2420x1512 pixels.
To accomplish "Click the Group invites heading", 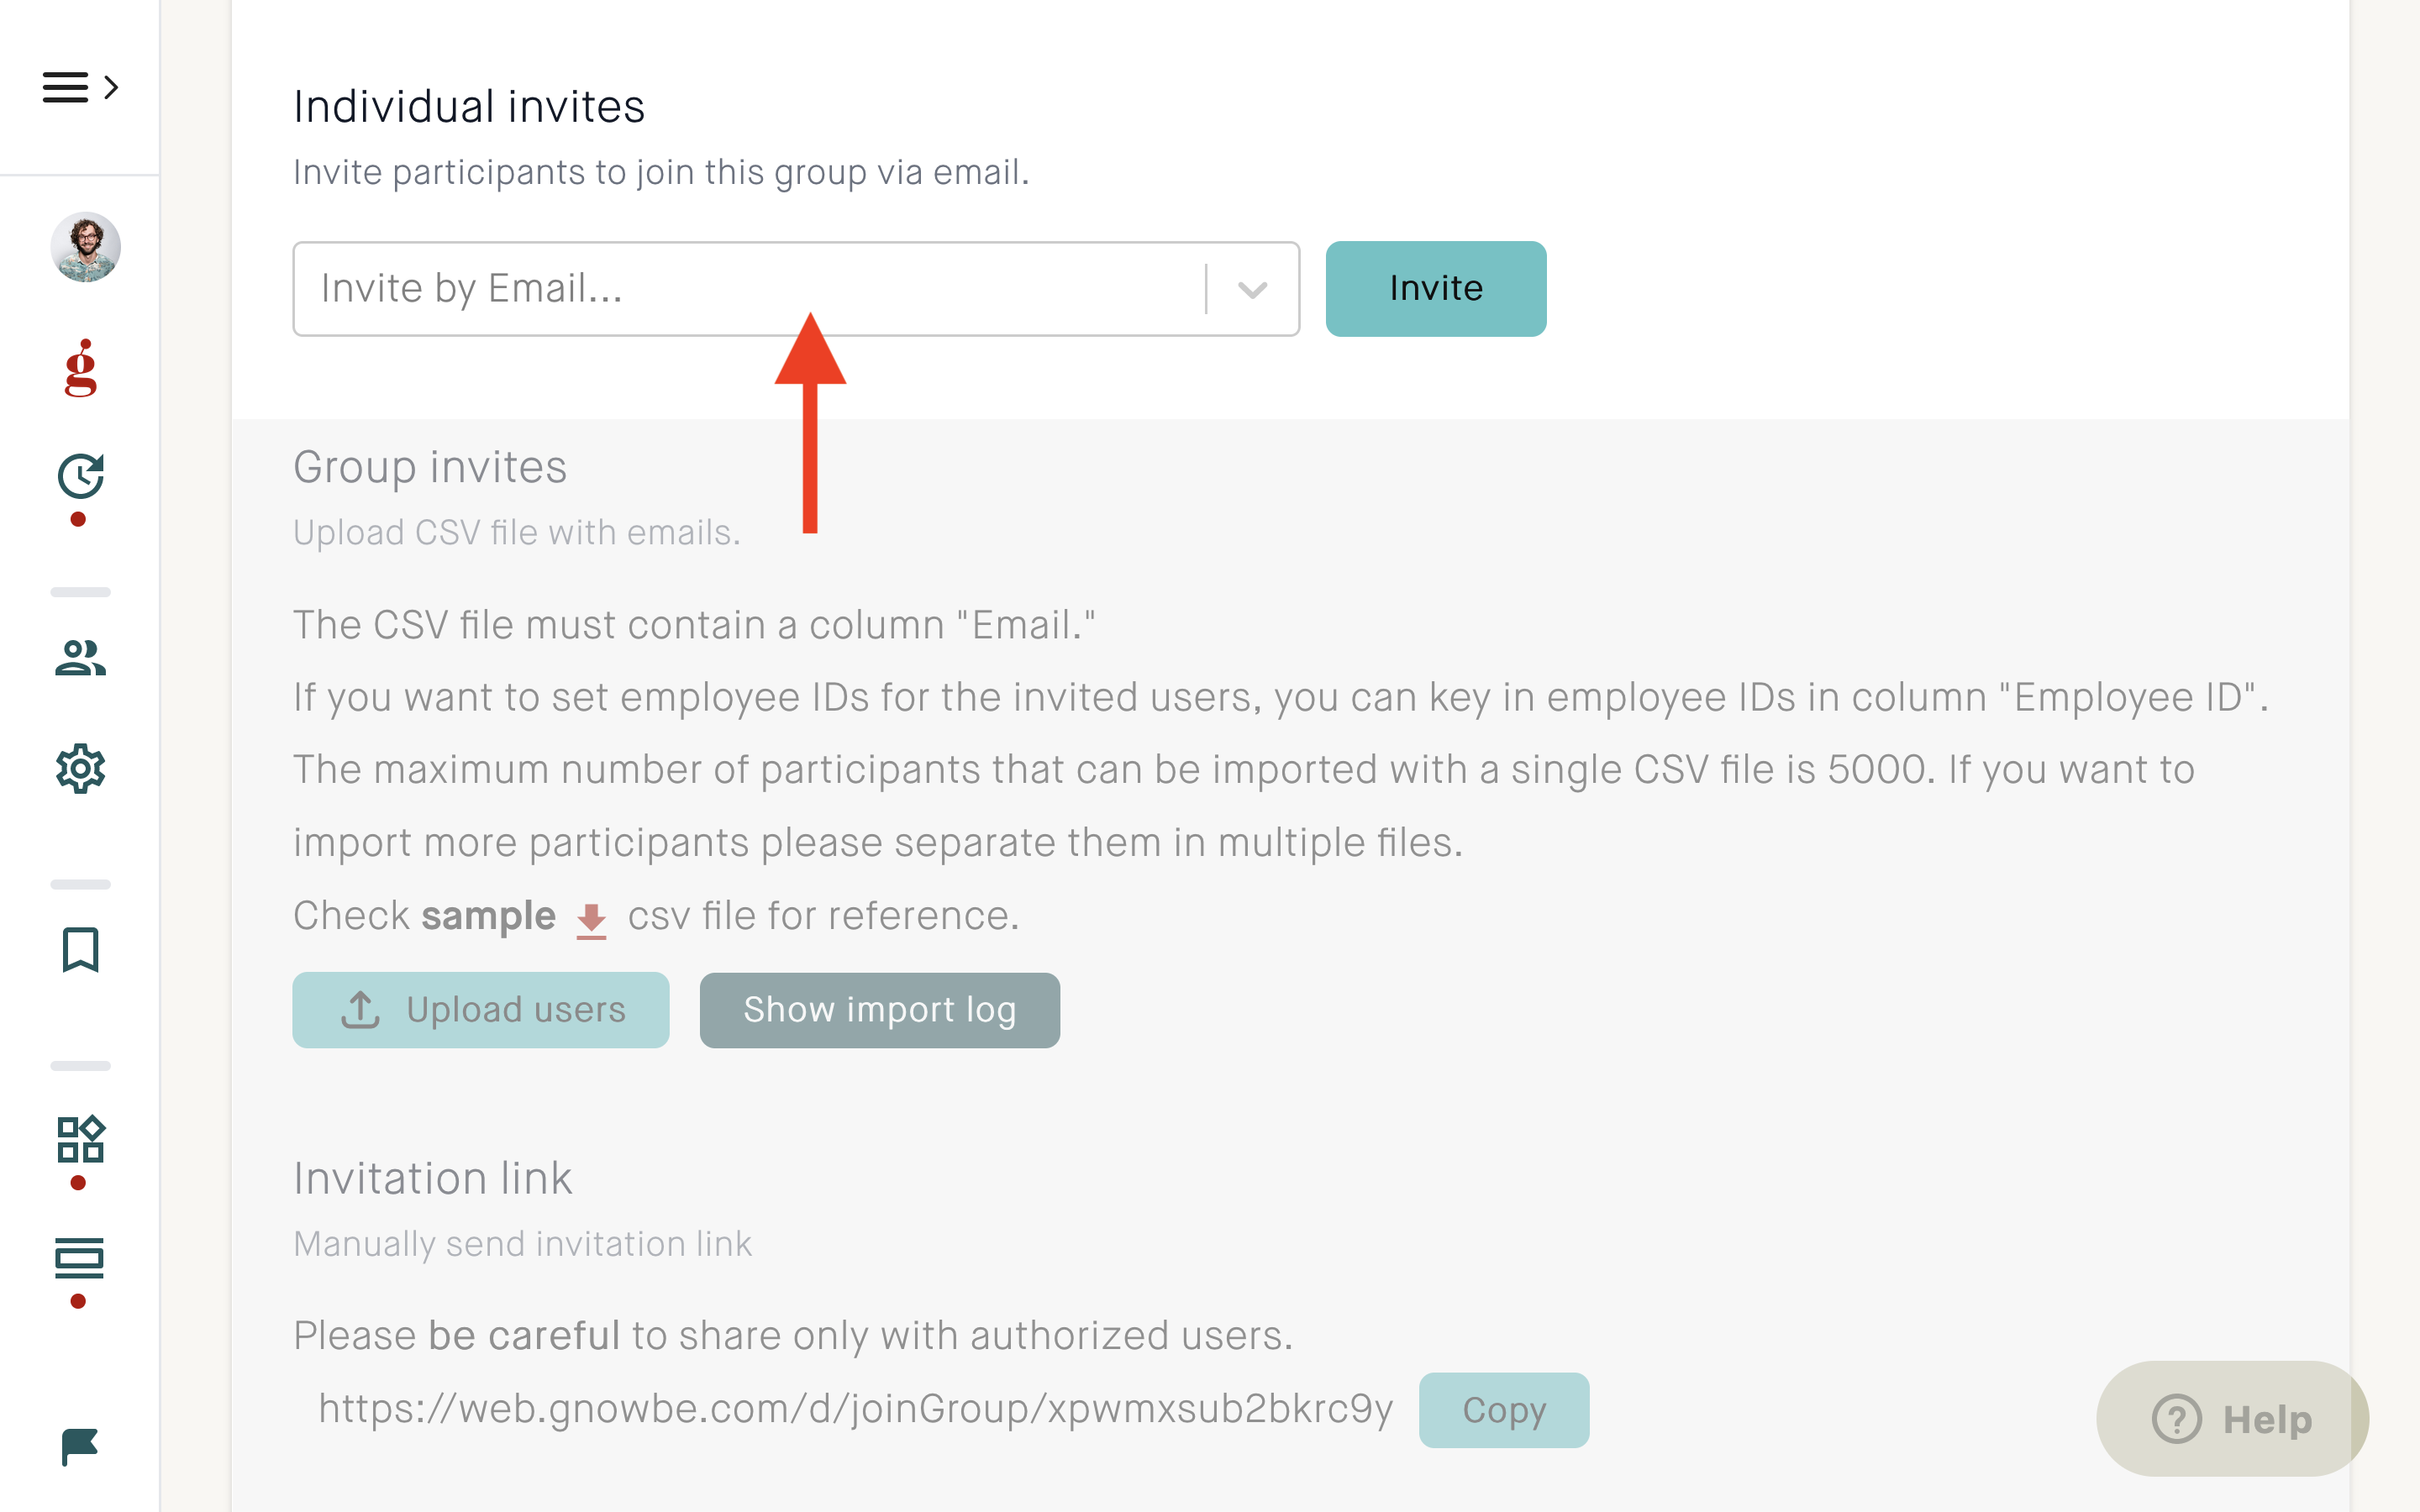I will [x=430, y=468].
